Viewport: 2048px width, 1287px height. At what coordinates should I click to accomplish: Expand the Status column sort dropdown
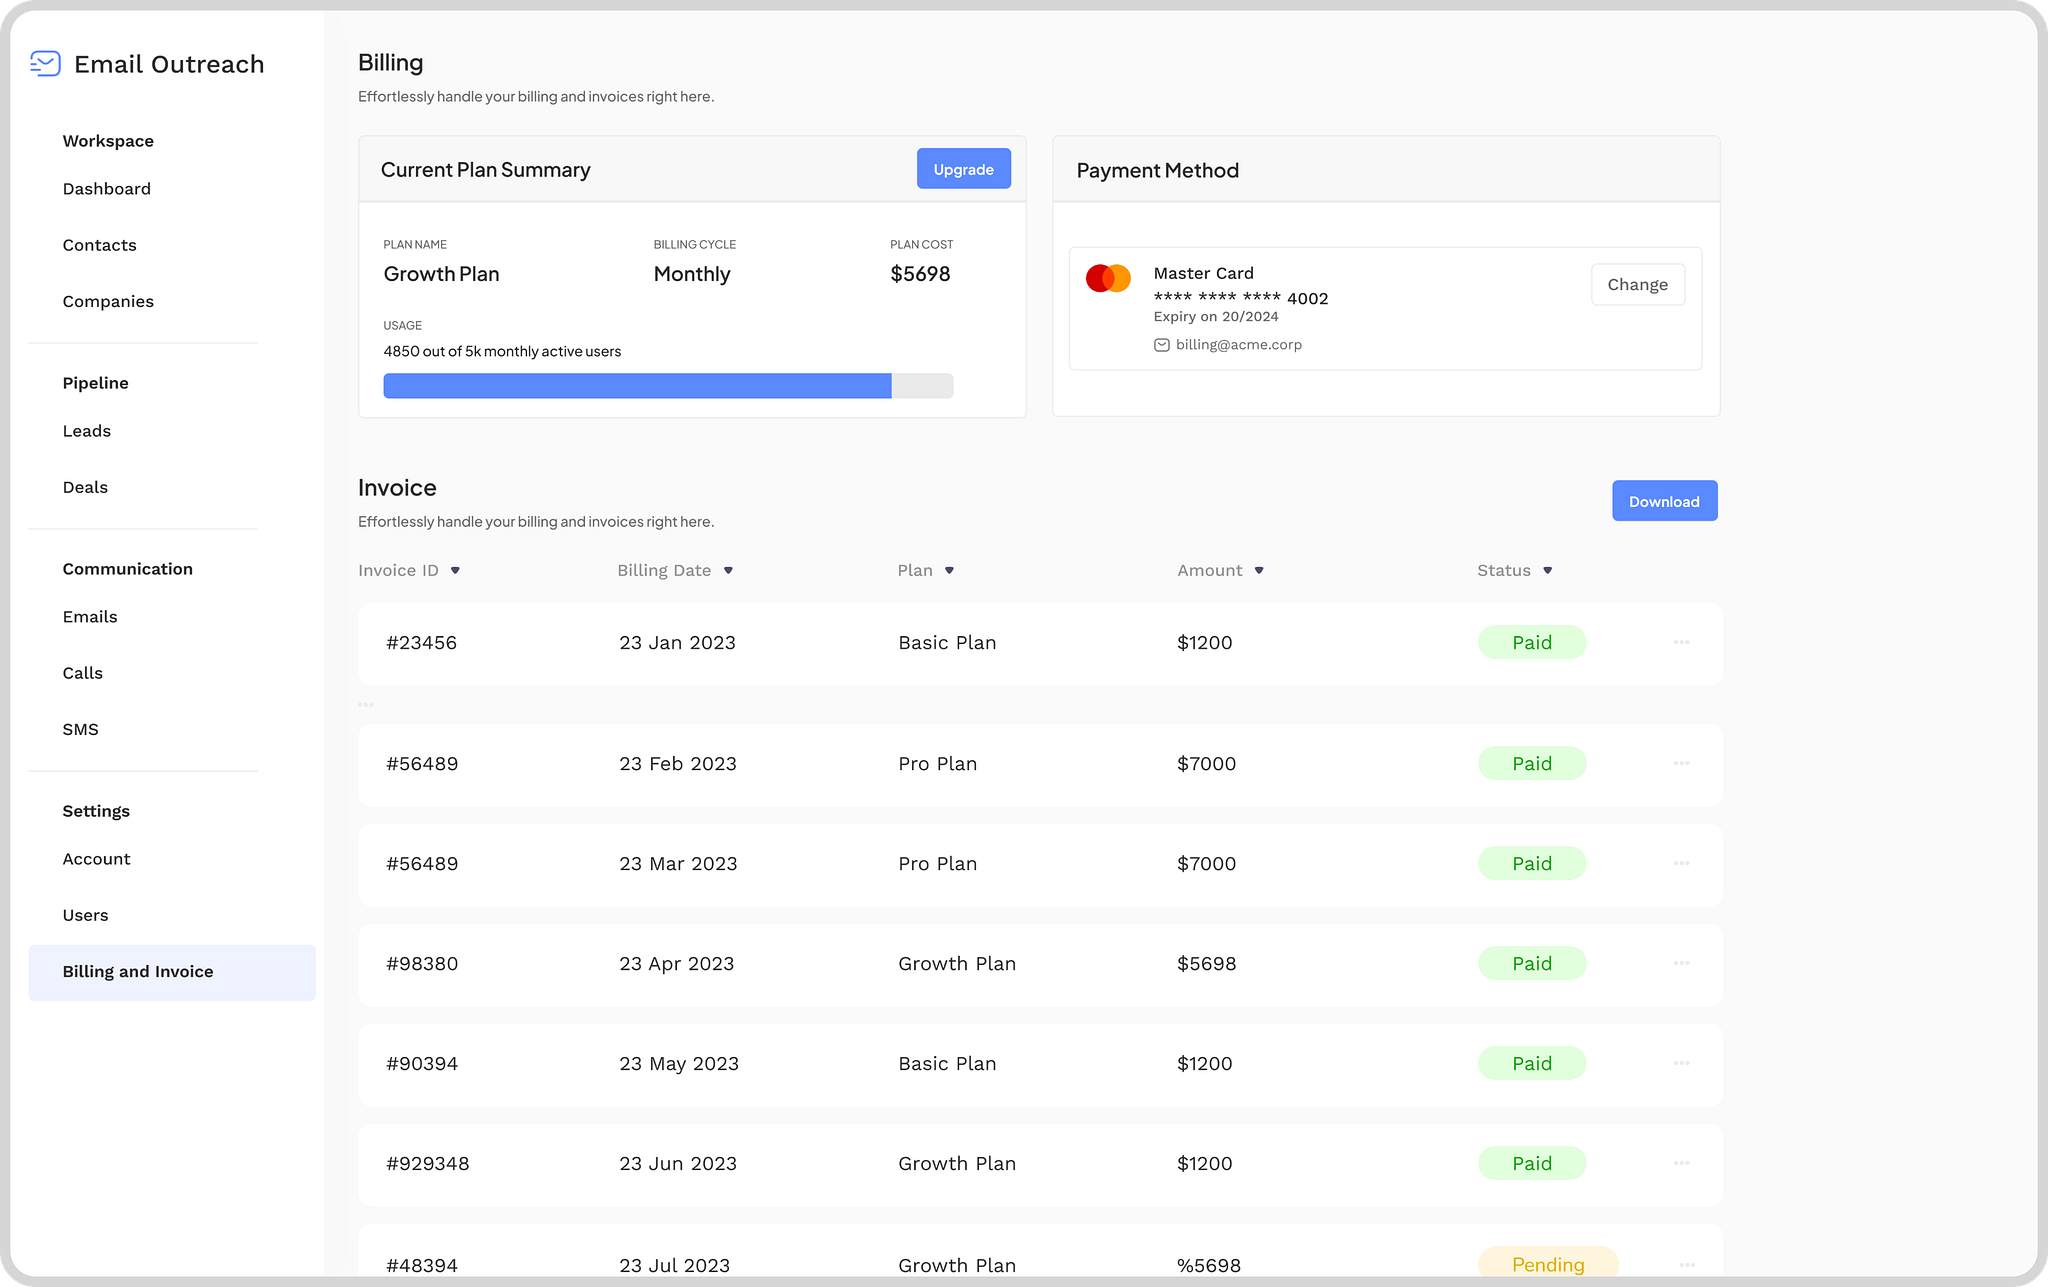(1548, 570)
